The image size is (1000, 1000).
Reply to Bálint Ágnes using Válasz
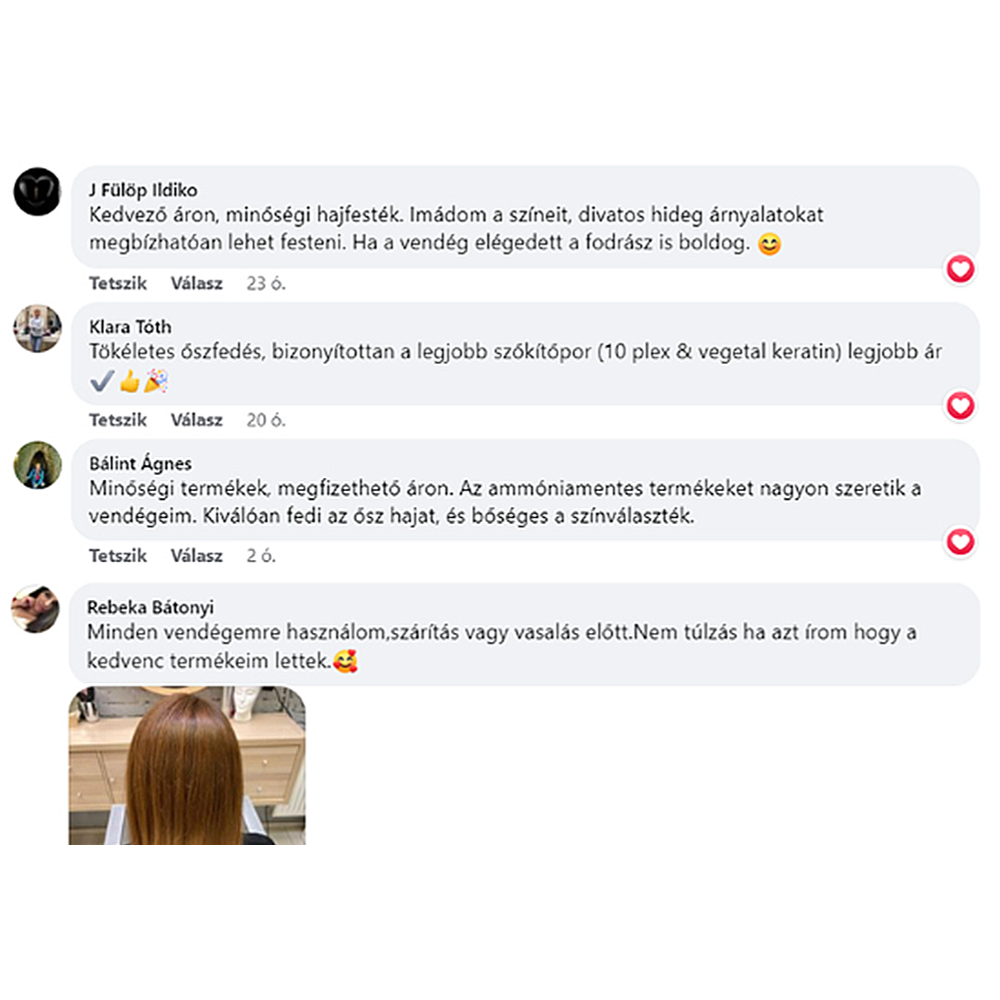click(x=196, y=555)
